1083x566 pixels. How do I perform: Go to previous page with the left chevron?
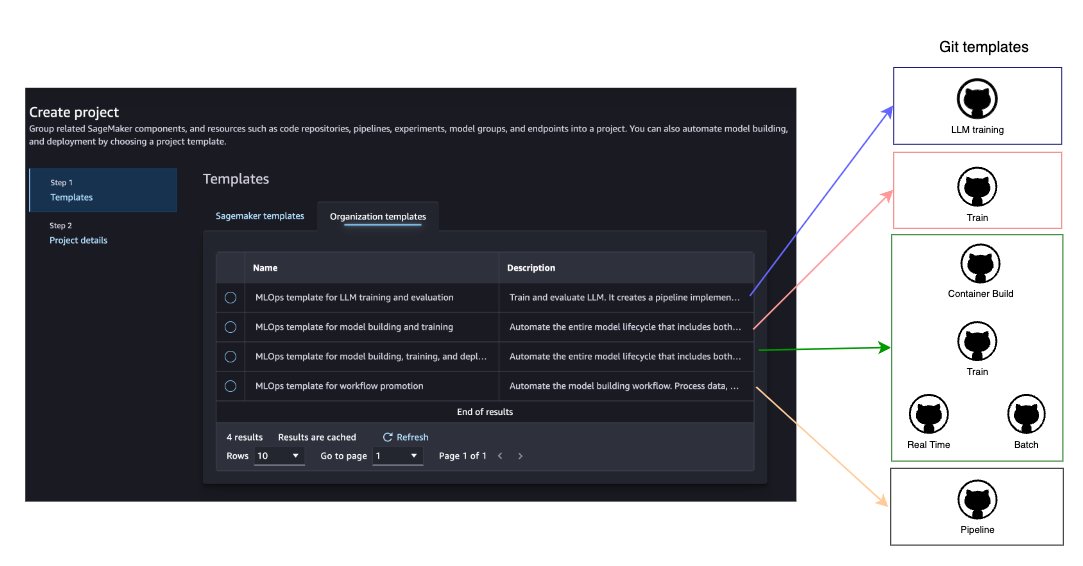(501, 456)
